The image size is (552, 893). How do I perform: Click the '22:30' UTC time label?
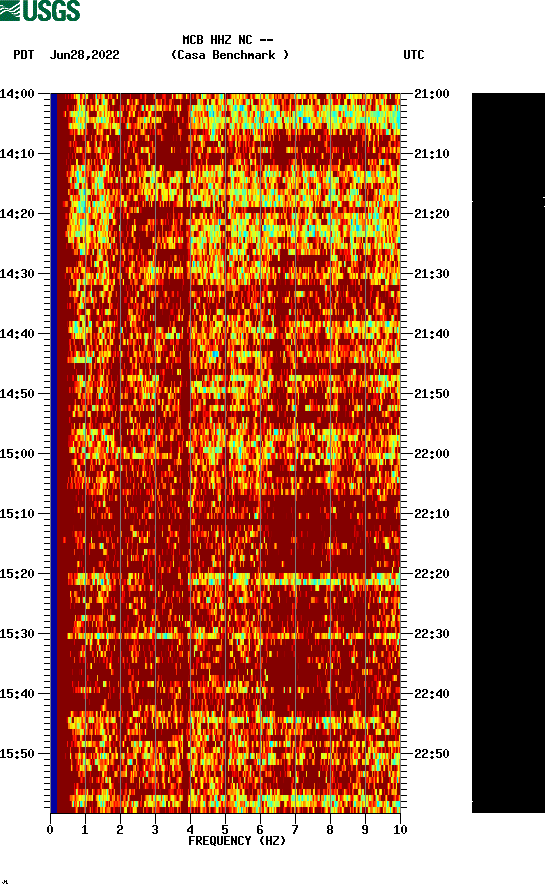tap(432, 634)
